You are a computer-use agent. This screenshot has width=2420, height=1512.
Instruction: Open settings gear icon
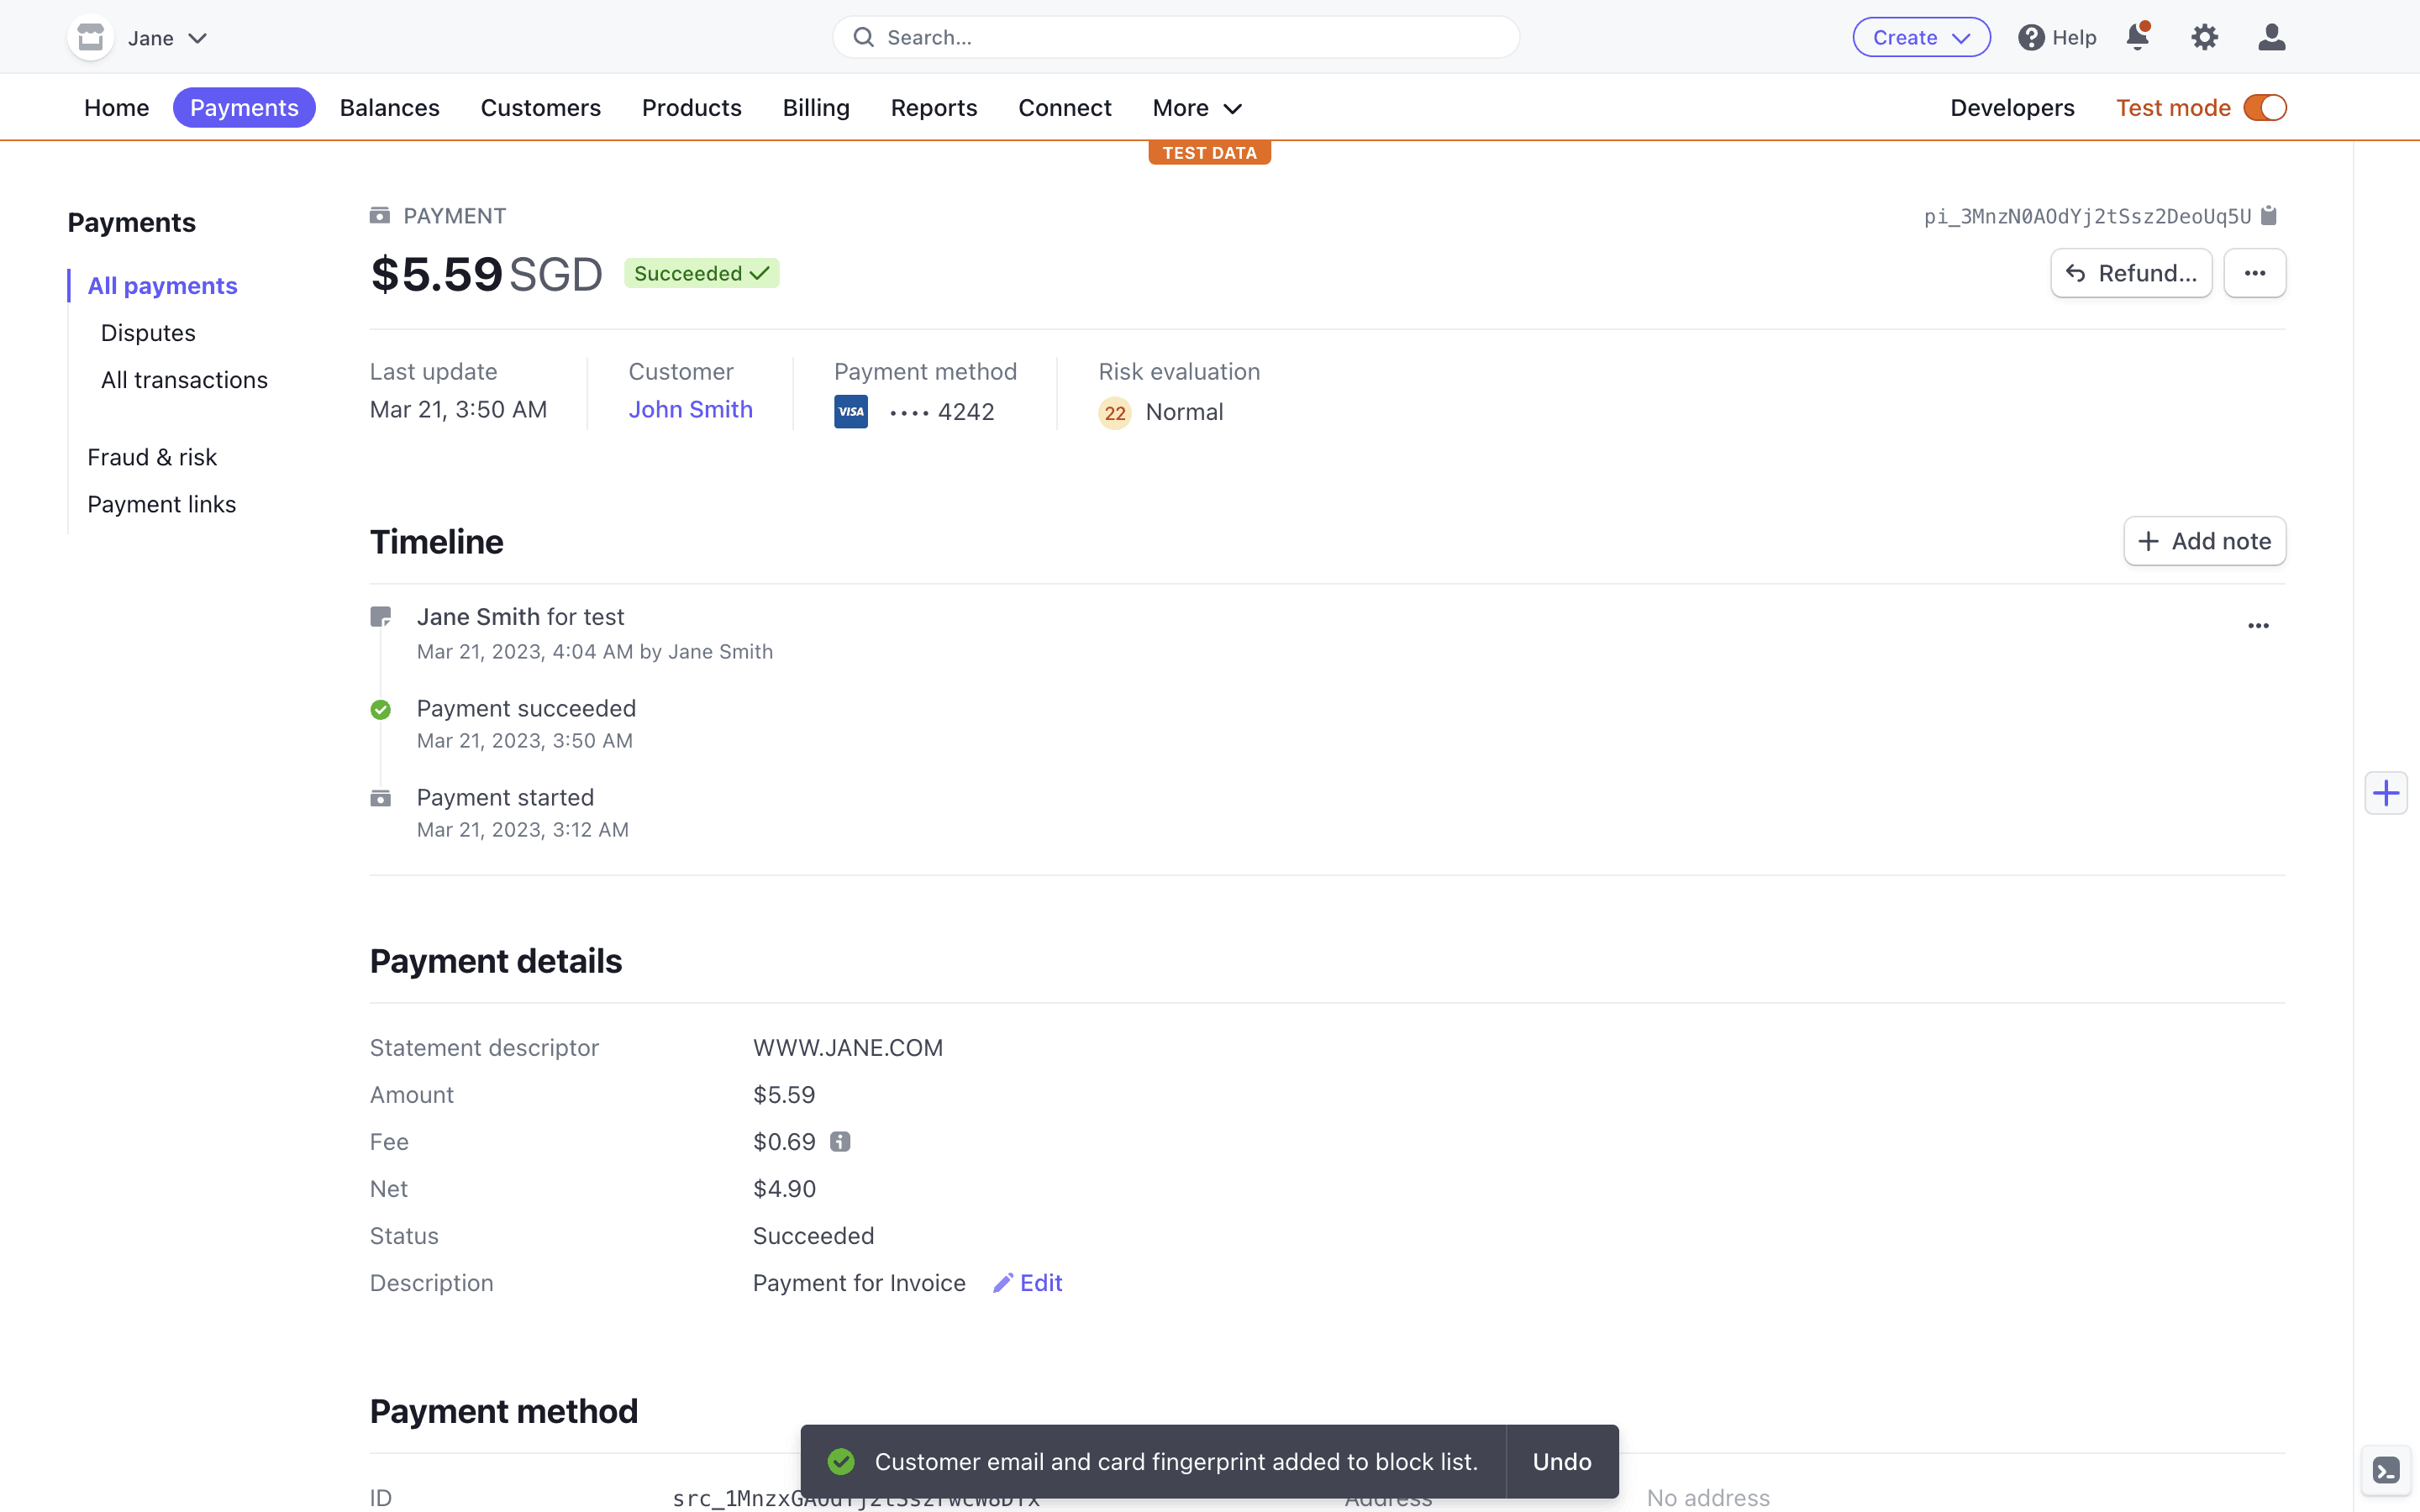2204,37
